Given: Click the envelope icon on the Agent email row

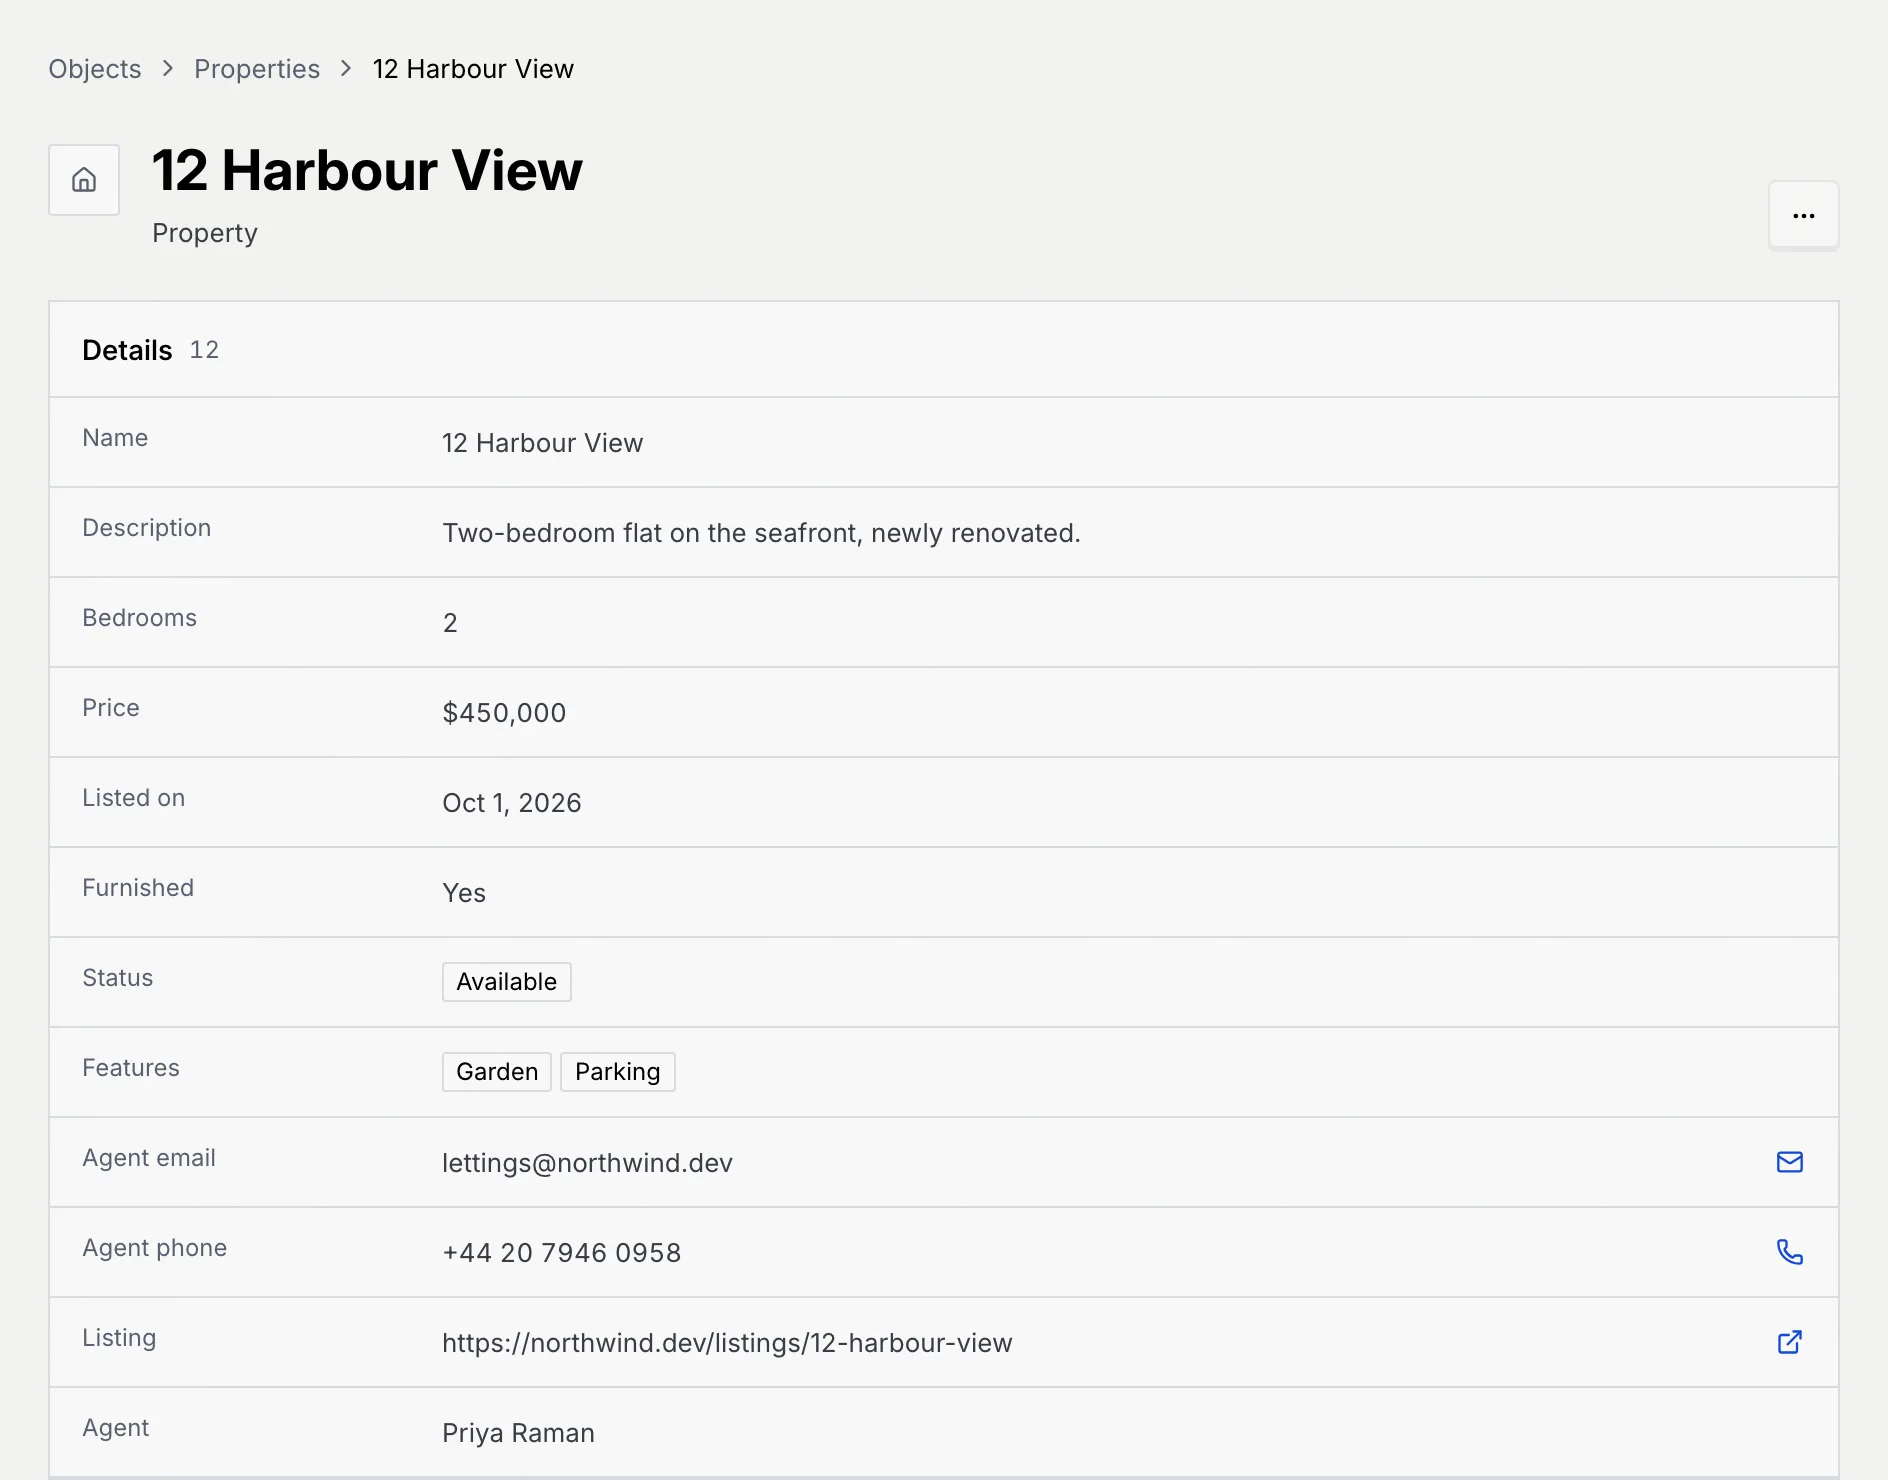Looking at the screenshot, I should pos(1789,1162).
